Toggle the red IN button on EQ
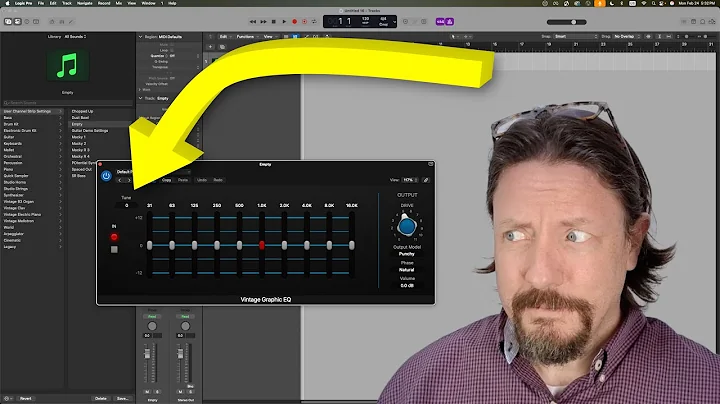Viewport: 720px width, 404px height. click(x=114, y=237)
